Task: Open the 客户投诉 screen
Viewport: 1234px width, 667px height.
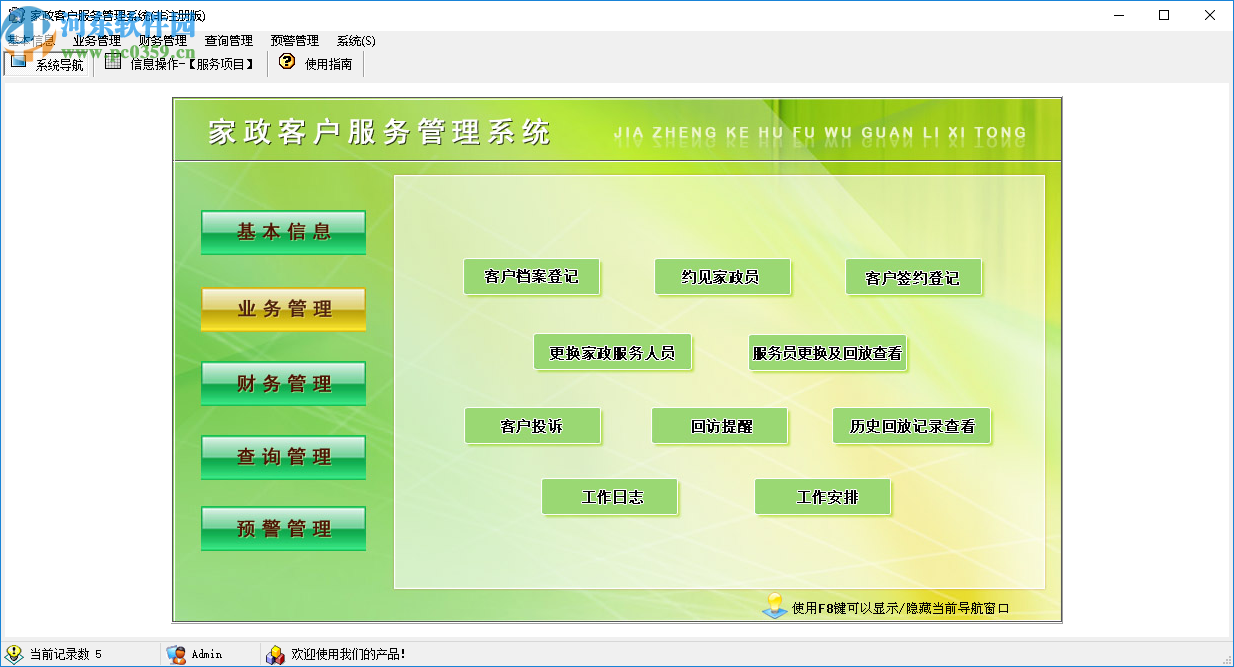Action: pyautogui.click(x=532, y=426)
